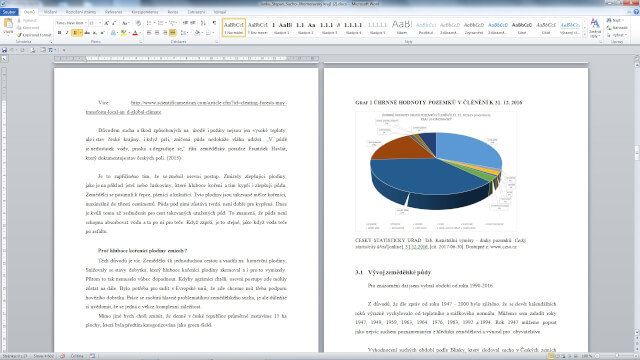Open the Change Styles icon

(x=595, y=27)
